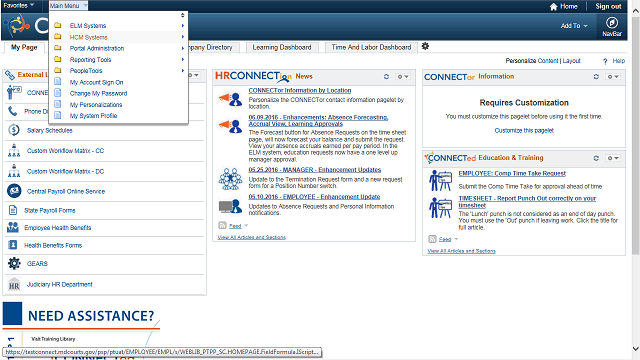Click Customize this pagelet link

(x=524, y=131)
